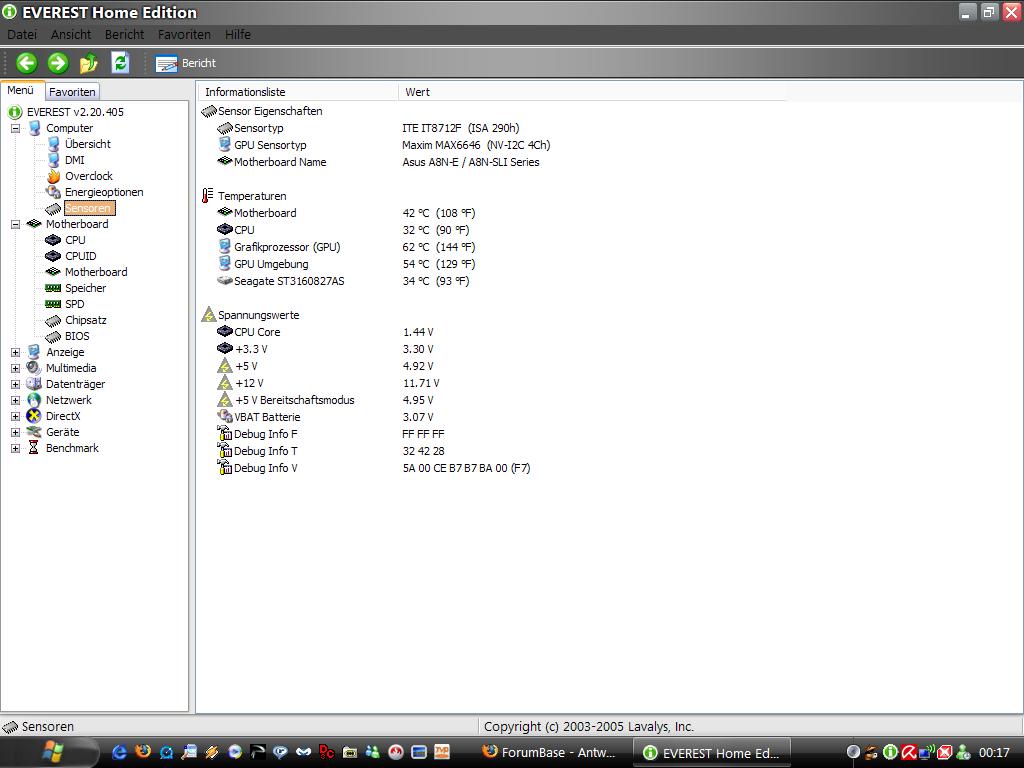Select DMI in the tree
This screenshot has width=1024, height=768.
coord(74,160)
